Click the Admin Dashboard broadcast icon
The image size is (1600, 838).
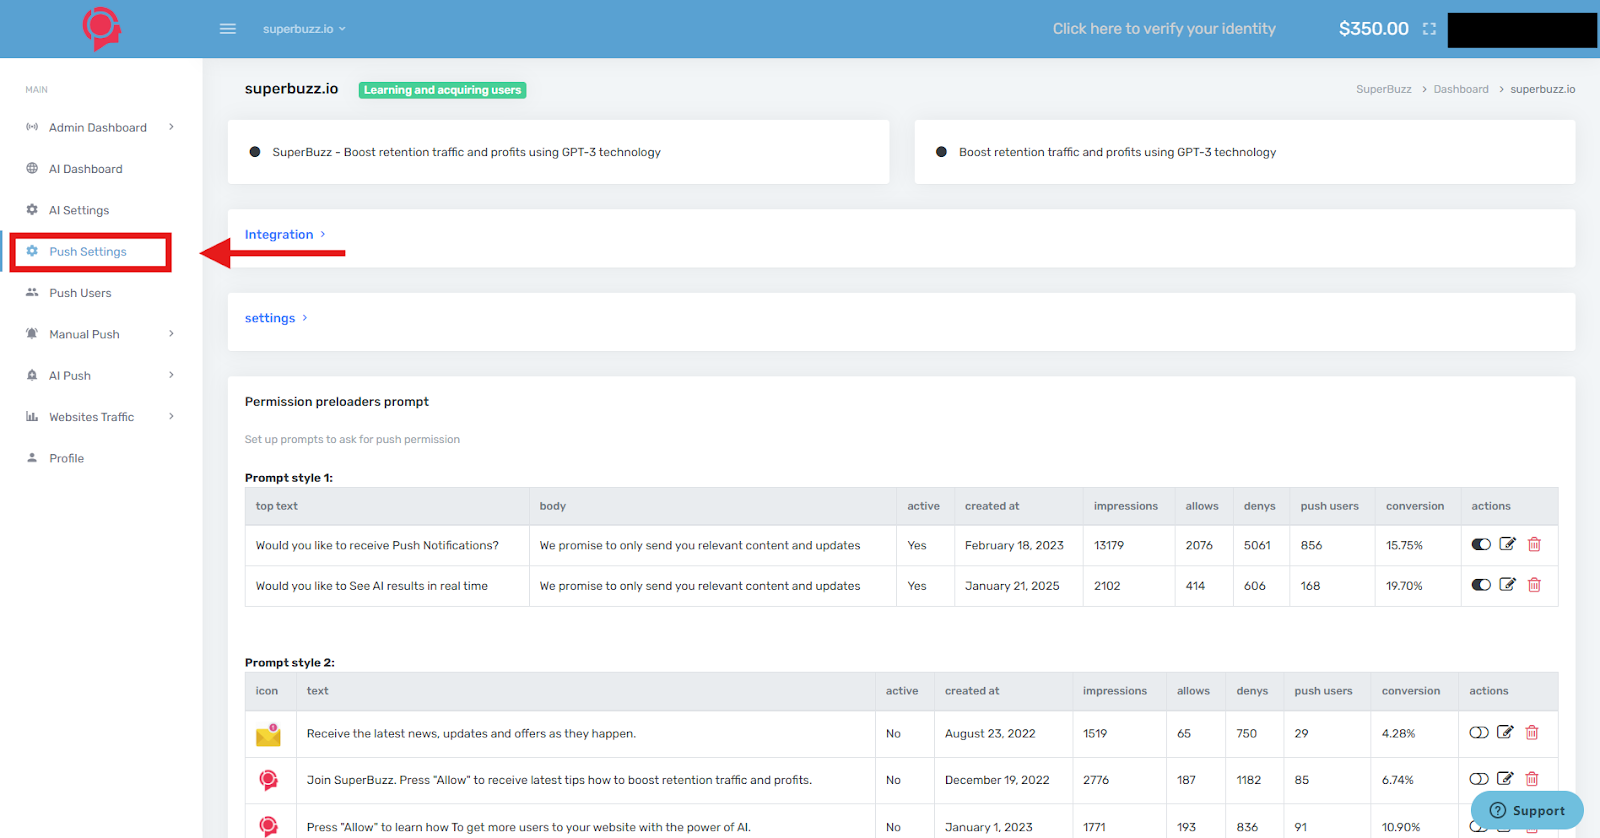(32, 127)
